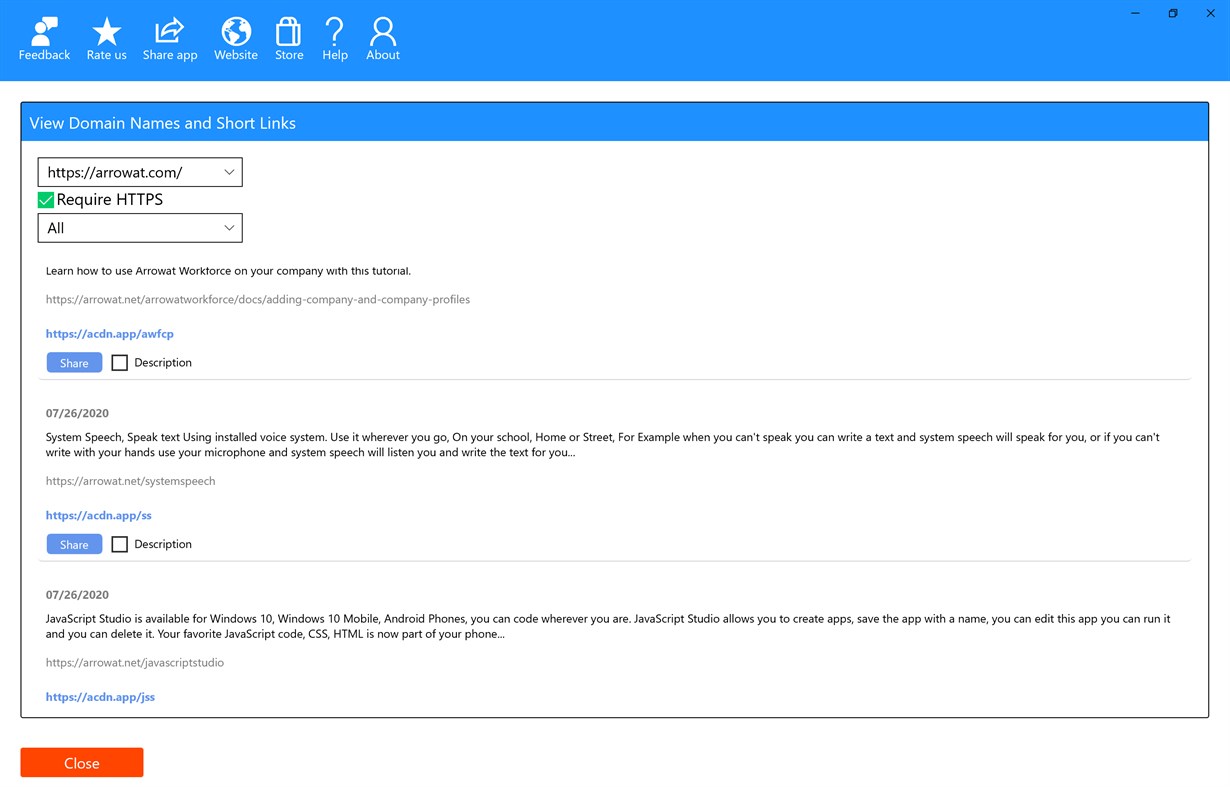Screen dimensions: 1230x787
Task: Restore down the application window
Action: pyautogui.click(x=1173, y=13)
